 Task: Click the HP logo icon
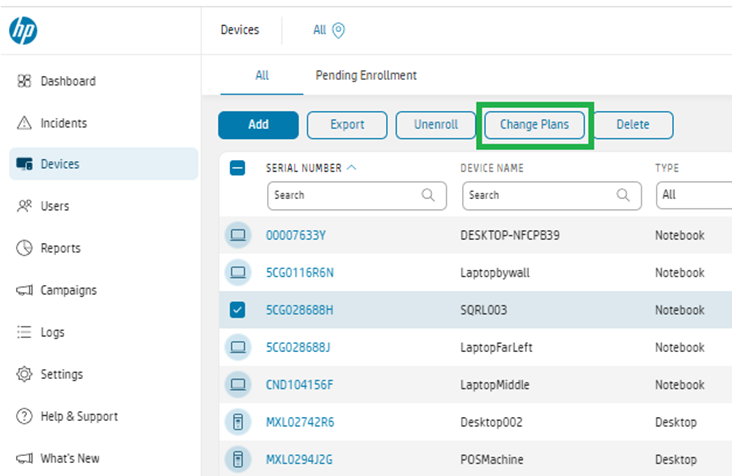click(x=23, y=31)
